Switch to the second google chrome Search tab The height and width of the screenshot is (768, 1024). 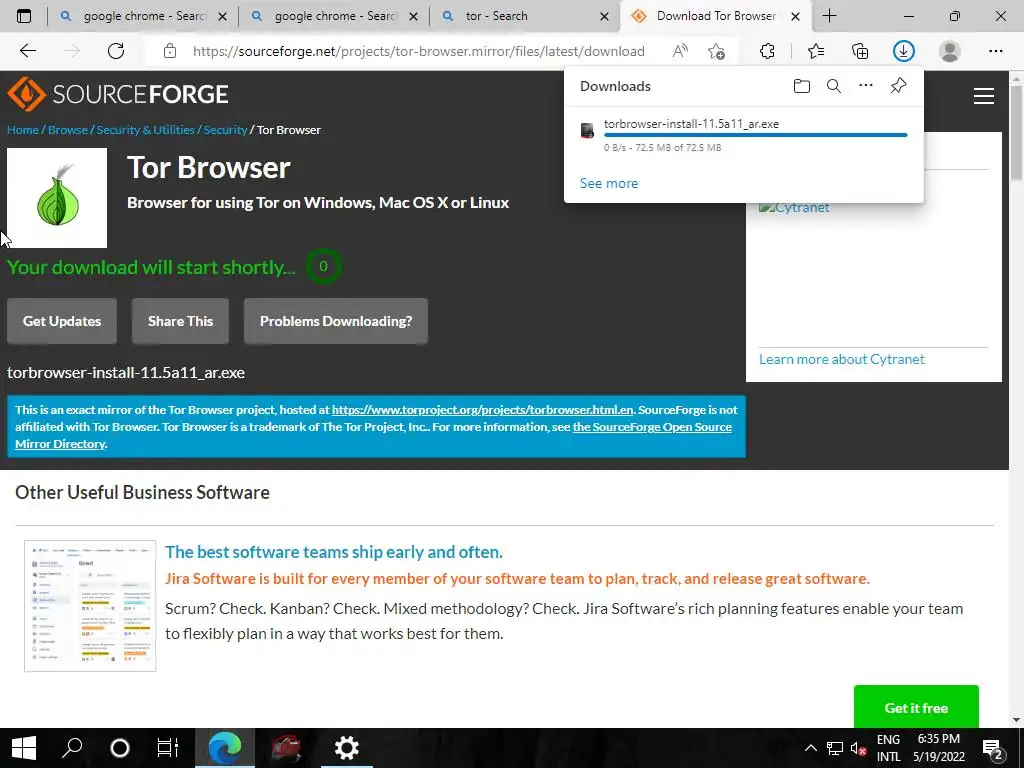pos(334,16)
